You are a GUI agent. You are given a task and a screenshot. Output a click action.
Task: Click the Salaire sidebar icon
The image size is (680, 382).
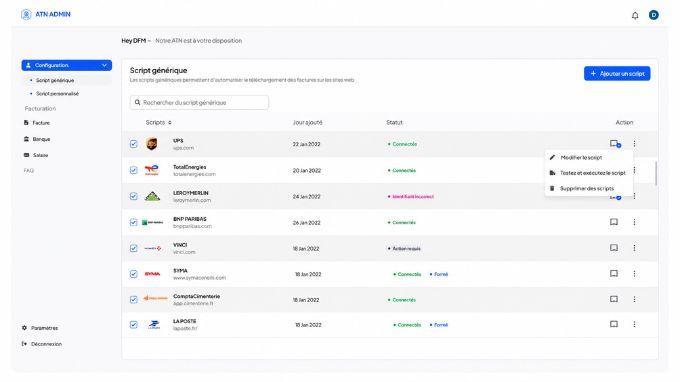26,155
